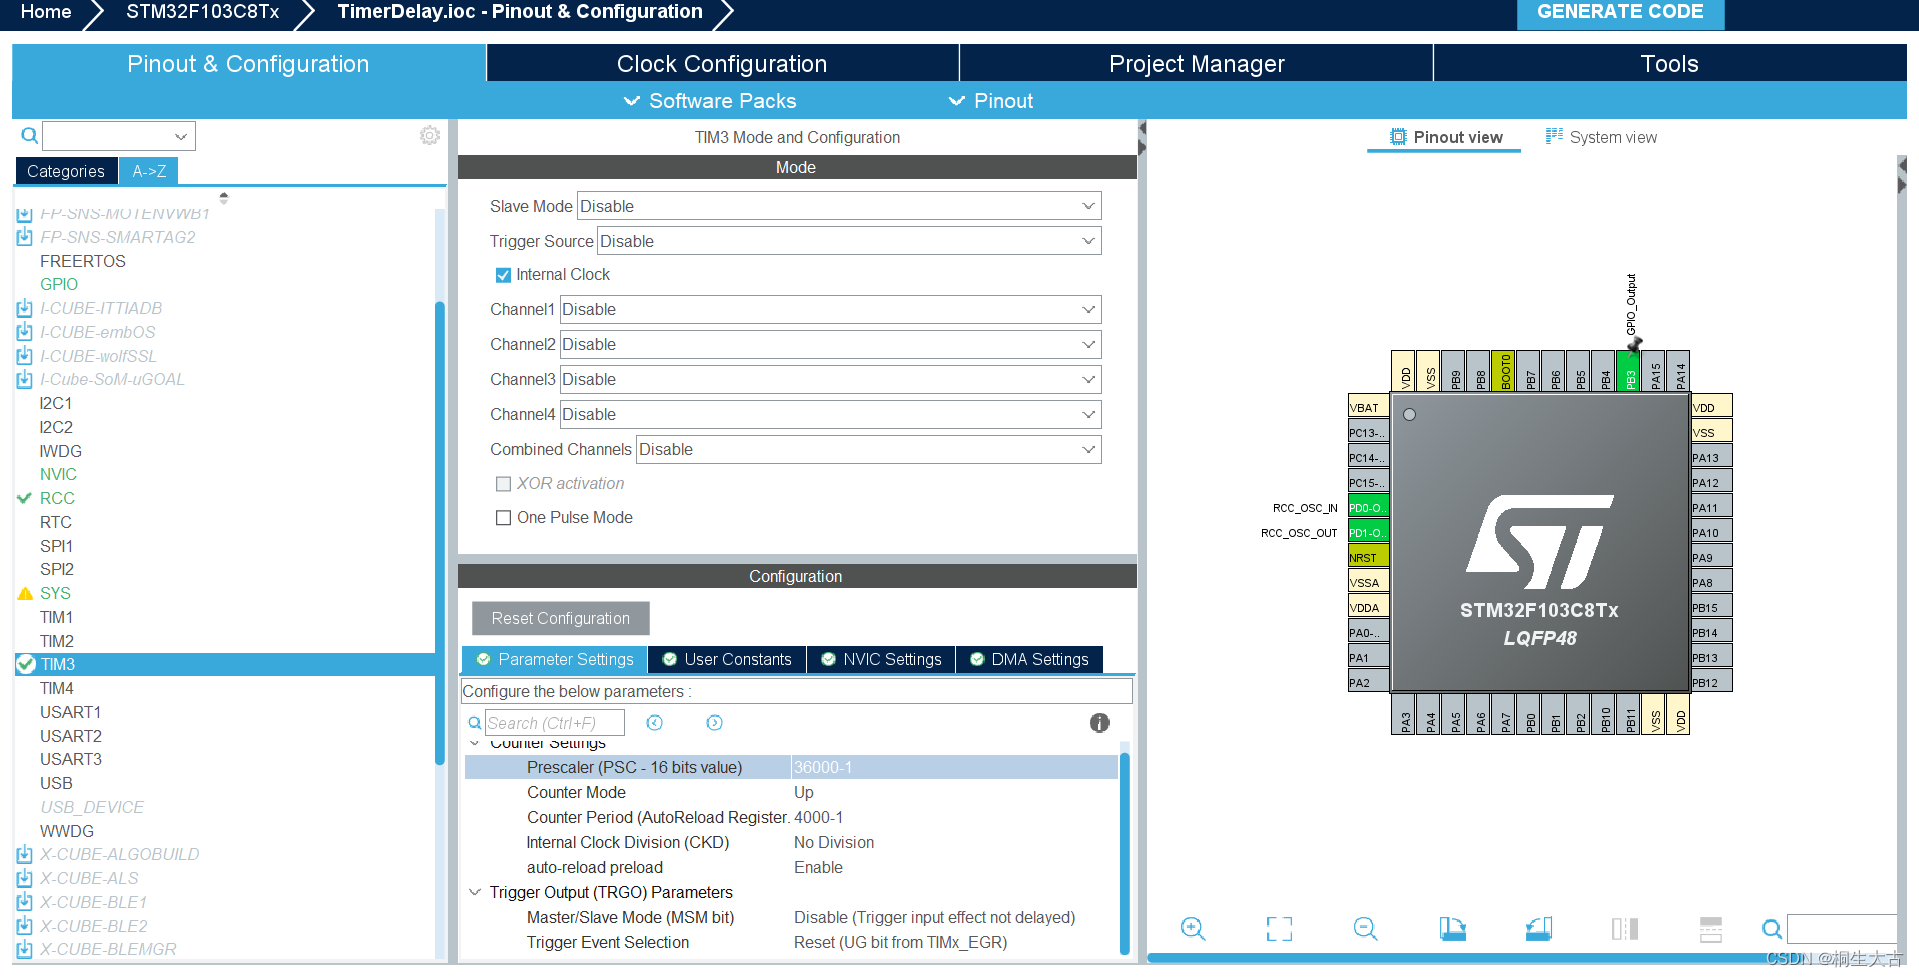
Task: Collapse Trigger Output (TRGO) Parameters section
Action: pos(475,892)
